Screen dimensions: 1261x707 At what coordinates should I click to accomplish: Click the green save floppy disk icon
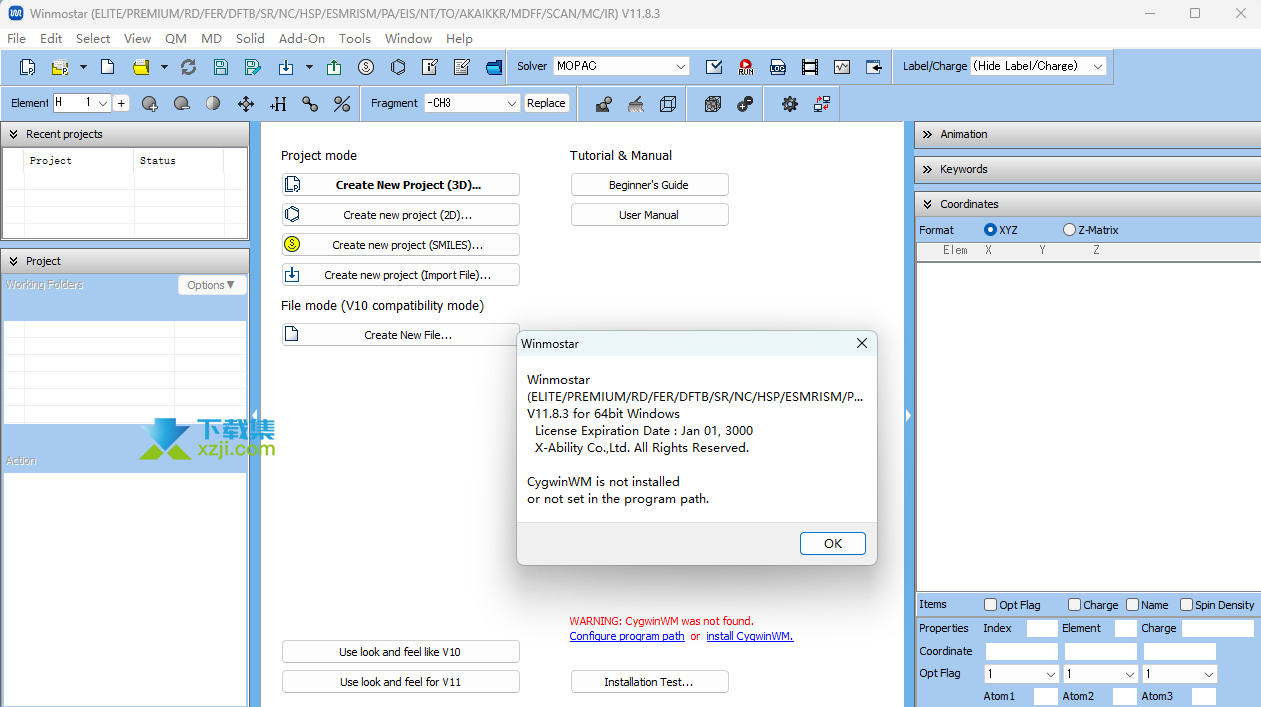coord(220,67)
